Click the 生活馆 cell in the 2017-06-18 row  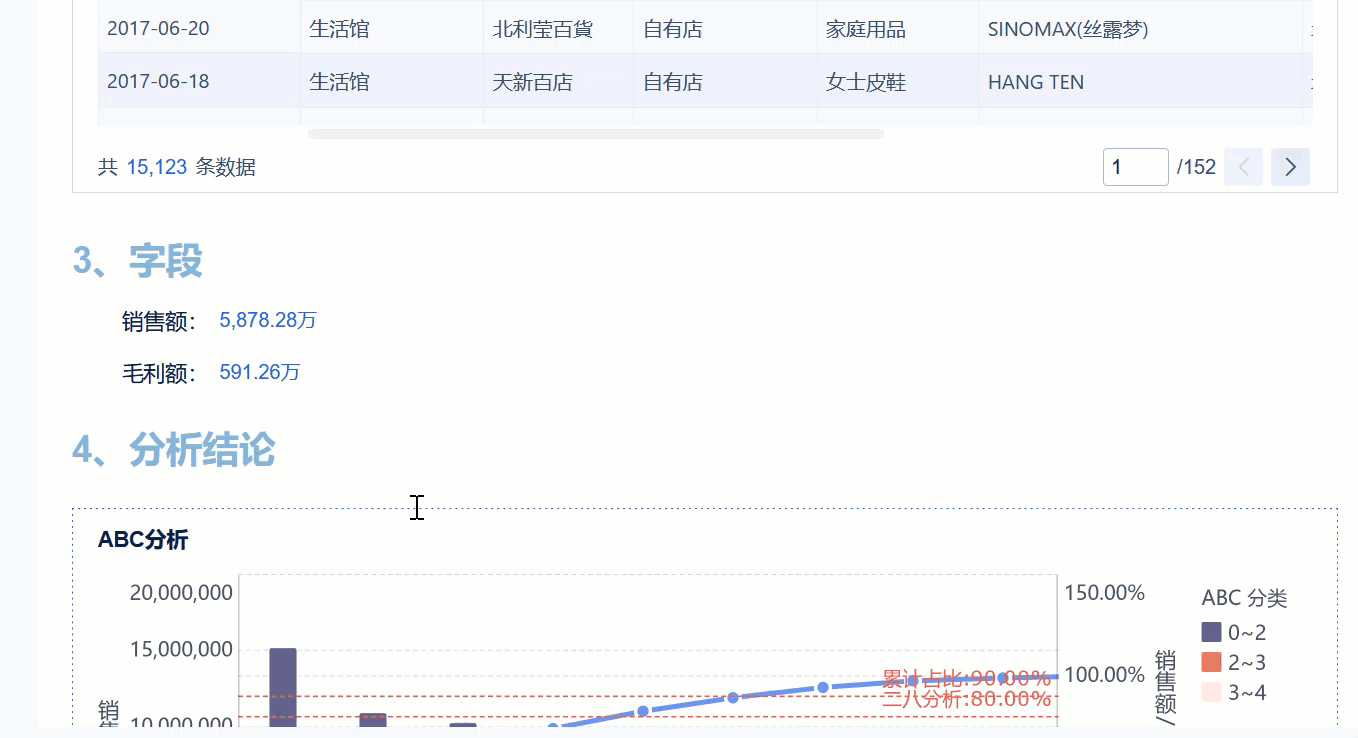pyautogui.click(x=392, y=81)
